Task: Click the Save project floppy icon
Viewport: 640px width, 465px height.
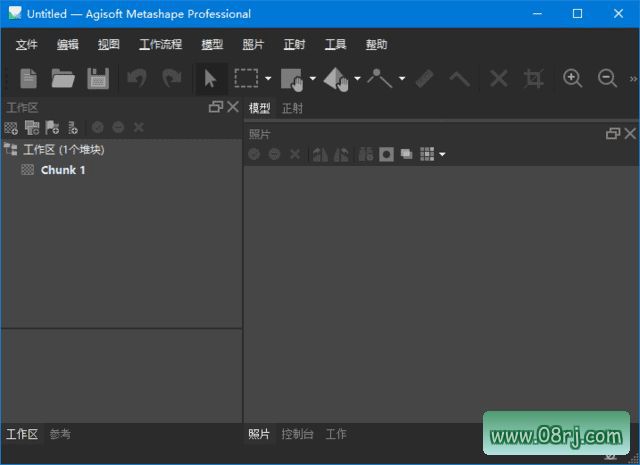Action: click(x=97, y=78)
